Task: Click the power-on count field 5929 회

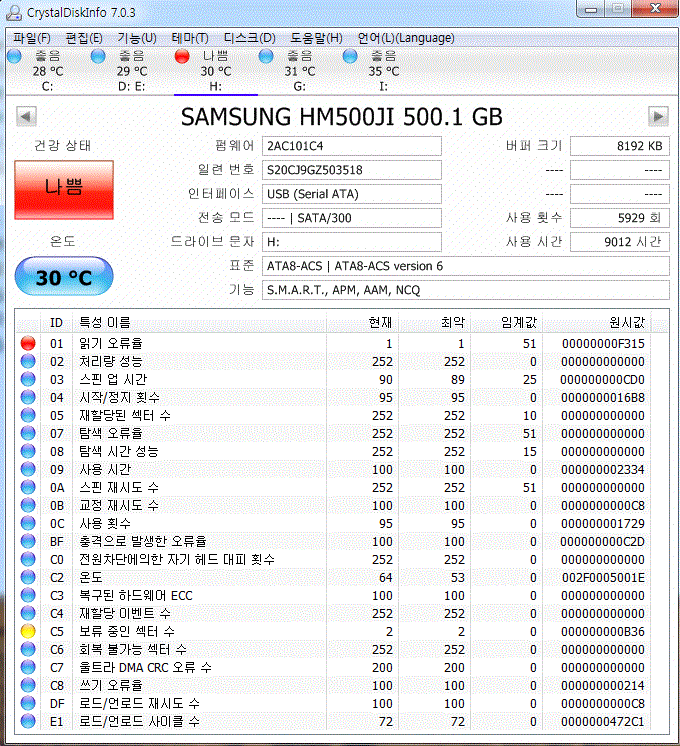Action: [620, 218]
